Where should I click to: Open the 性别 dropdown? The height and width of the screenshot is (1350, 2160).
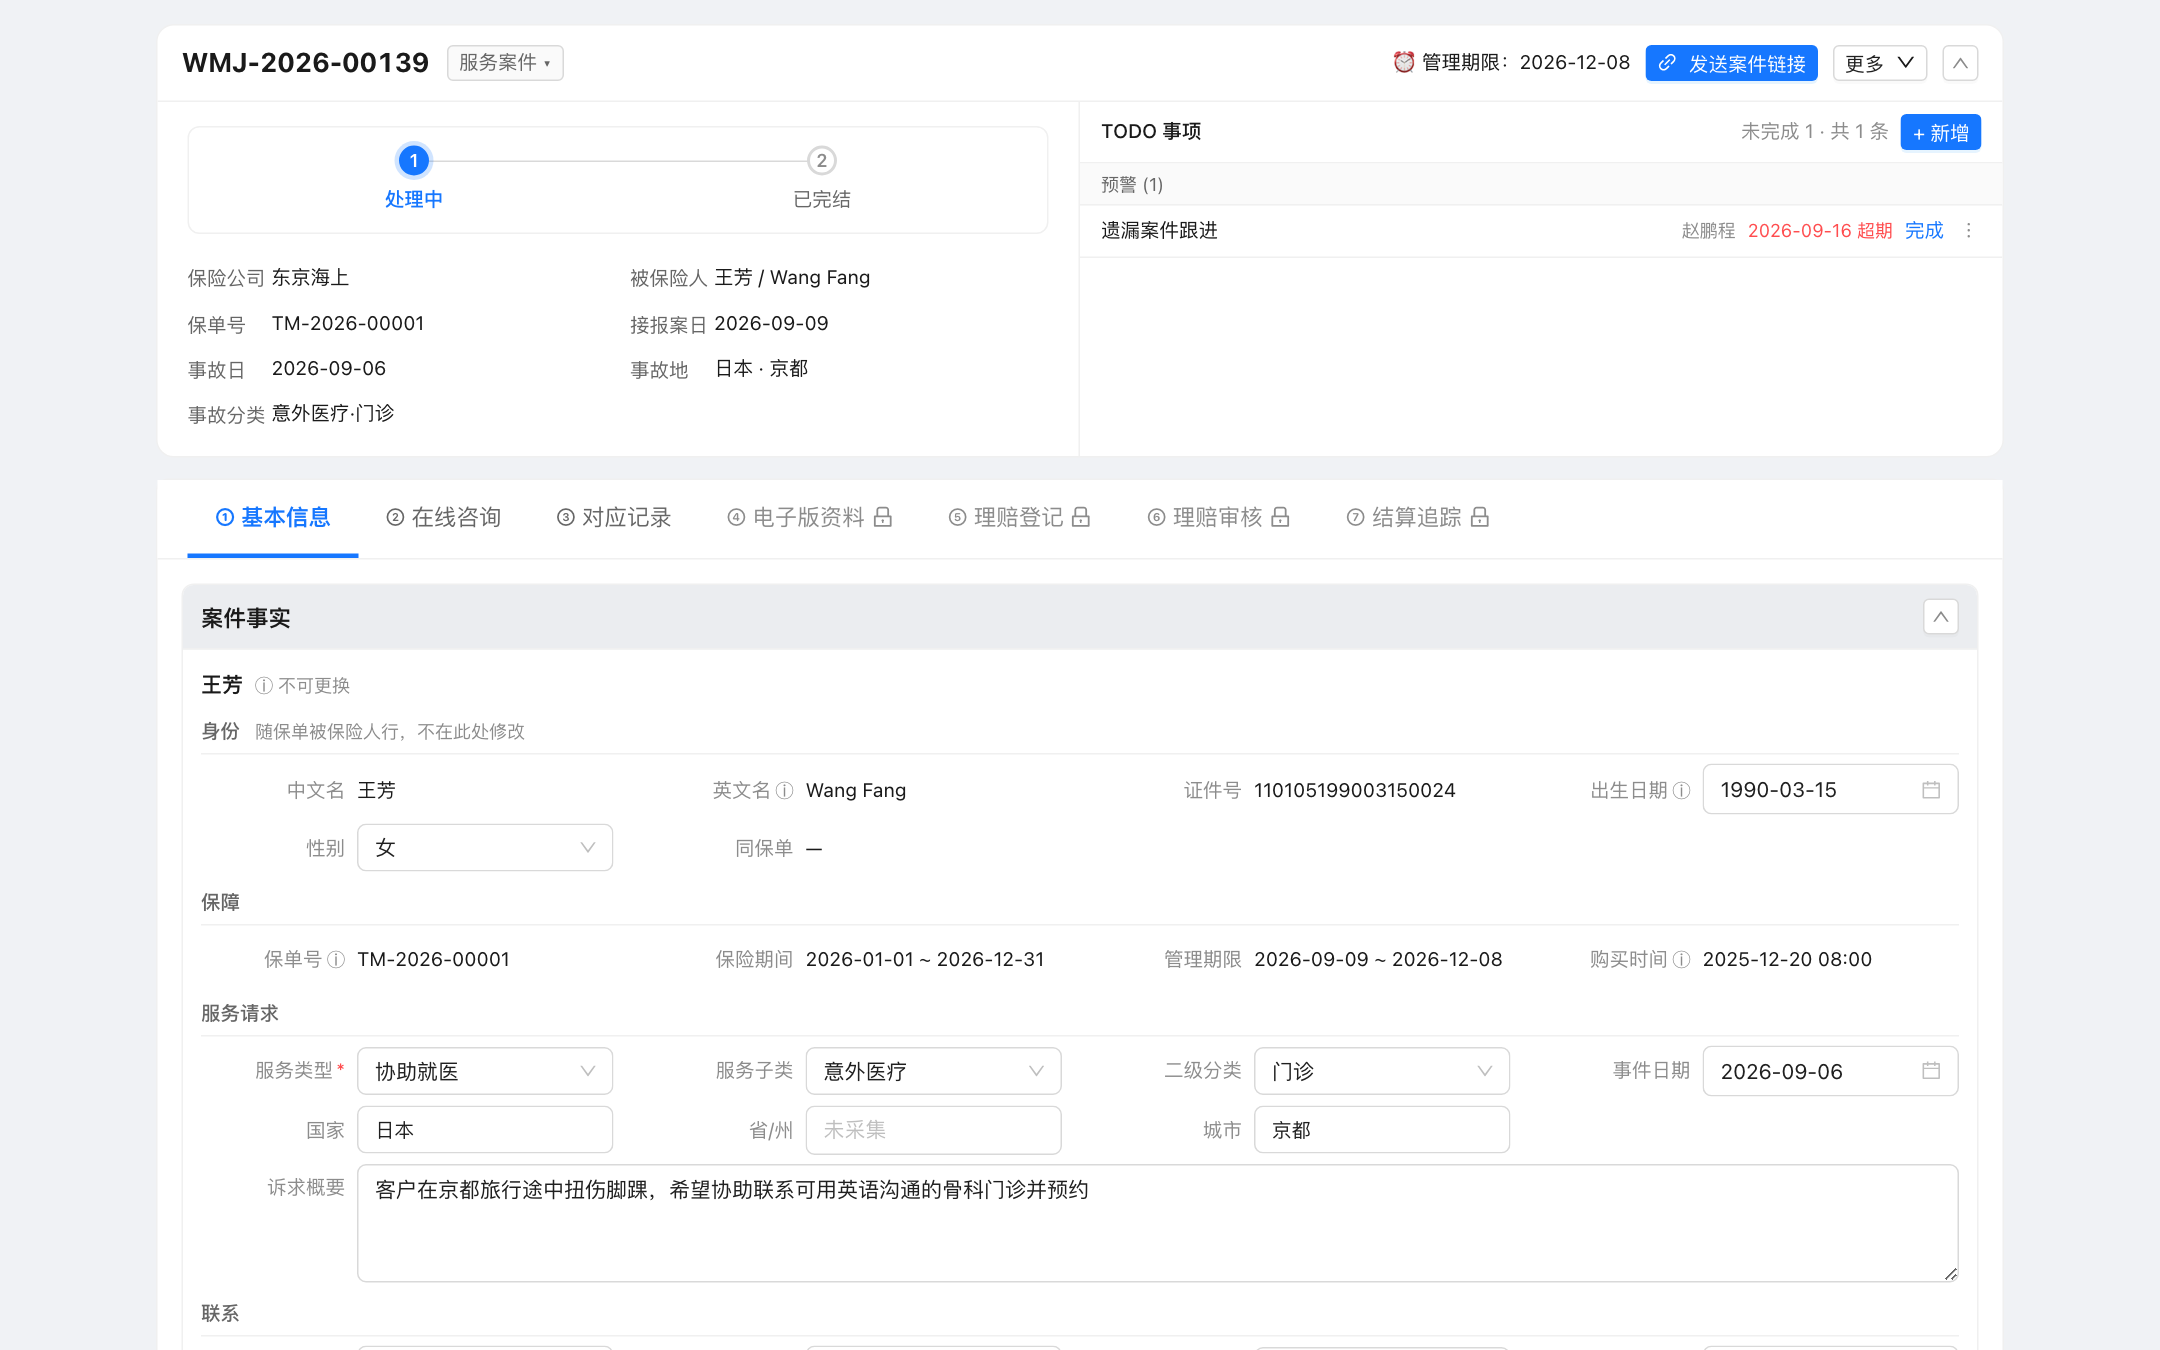click(485, 848)
